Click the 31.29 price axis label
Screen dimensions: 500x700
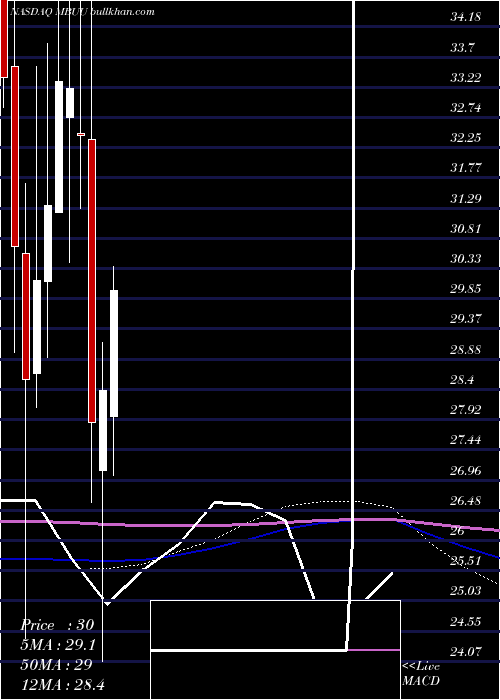pyautogui.click(x=466, y=198)
